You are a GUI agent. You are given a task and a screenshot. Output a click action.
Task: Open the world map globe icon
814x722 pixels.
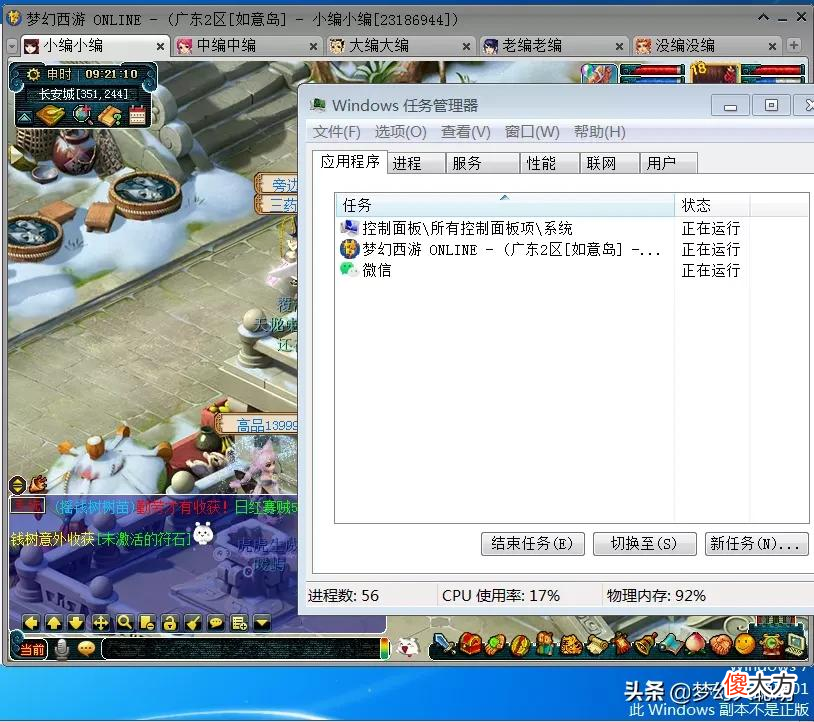(x=83, y=114)
